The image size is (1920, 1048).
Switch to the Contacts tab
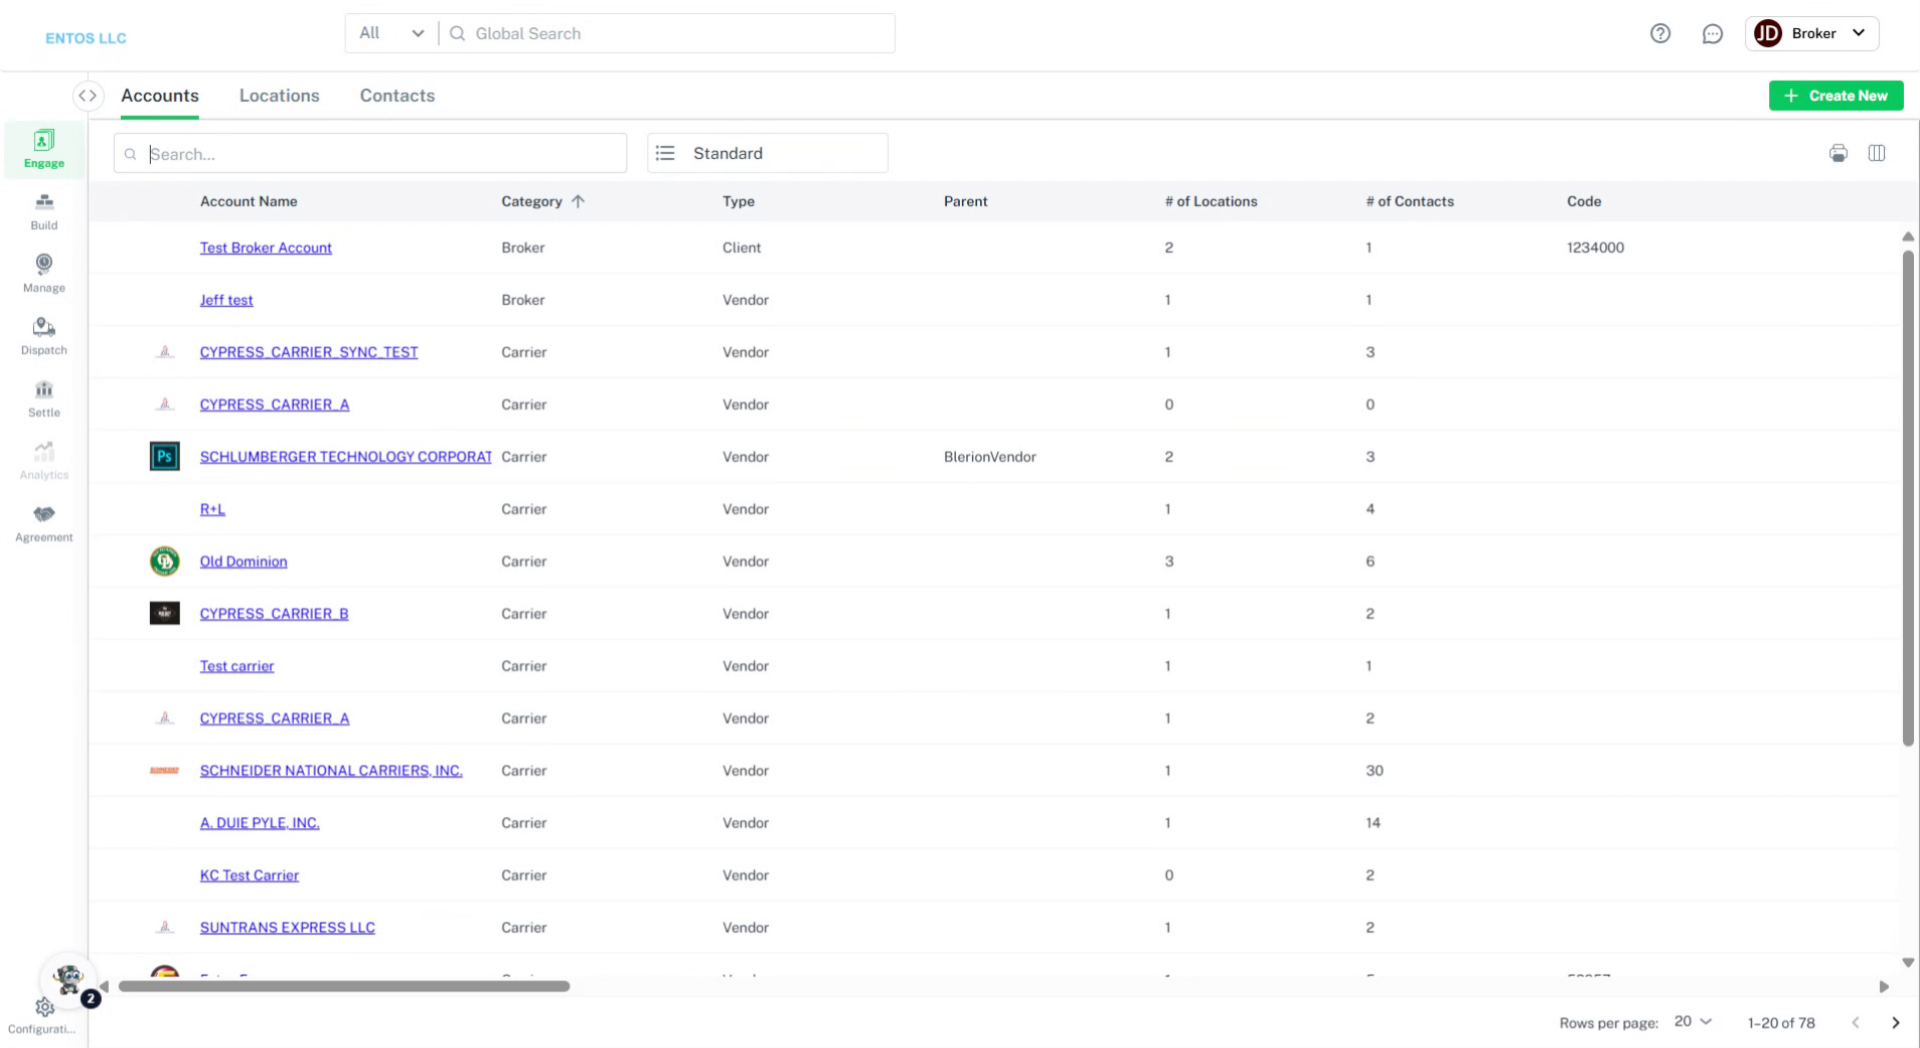pyautogui.click(x=397, y=96)
